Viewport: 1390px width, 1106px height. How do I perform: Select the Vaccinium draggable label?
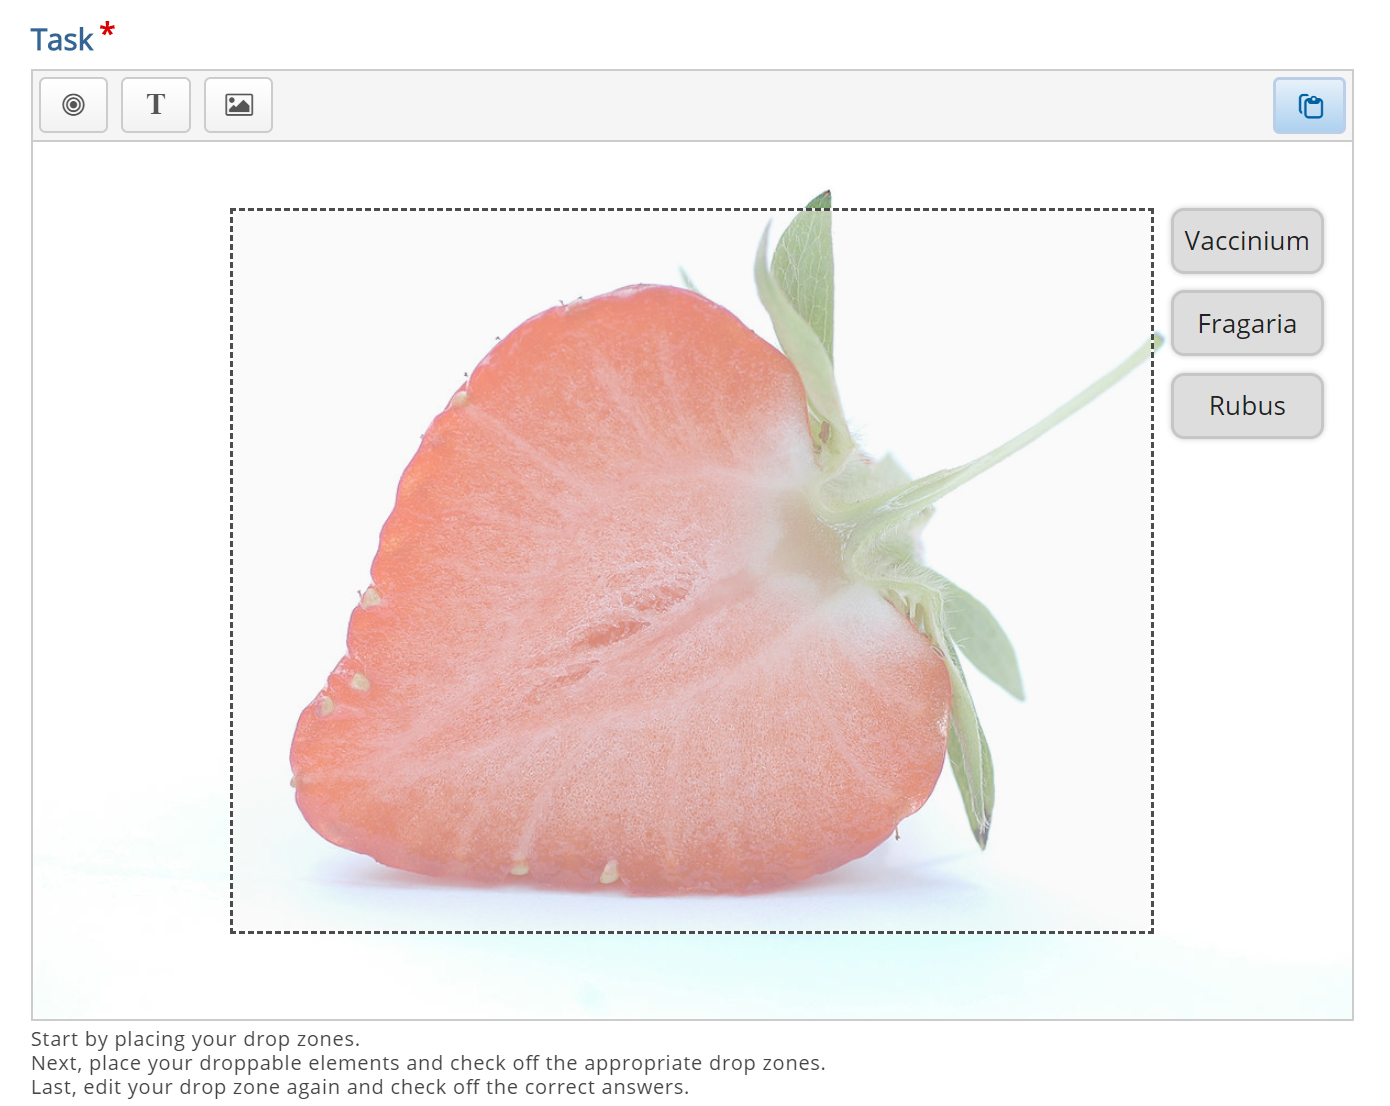(x=1247, y=241)
